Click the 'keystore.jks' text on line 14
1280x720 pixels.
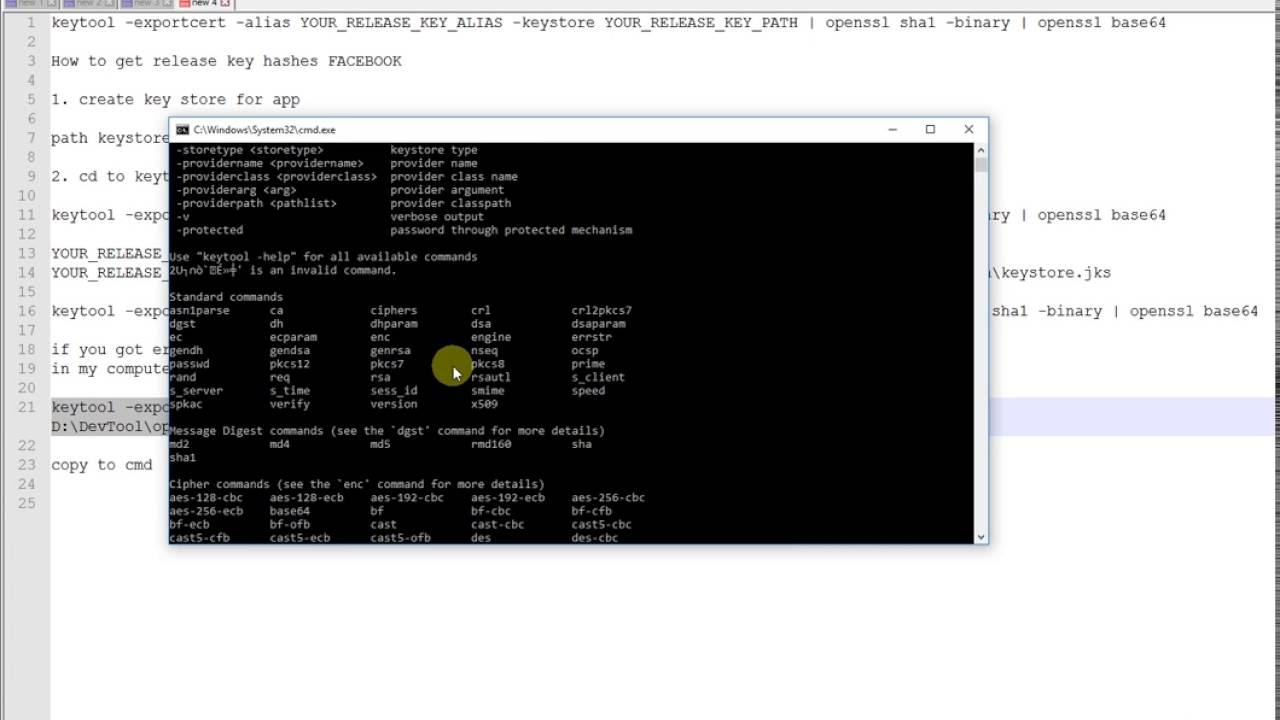tap(1055, 272)
